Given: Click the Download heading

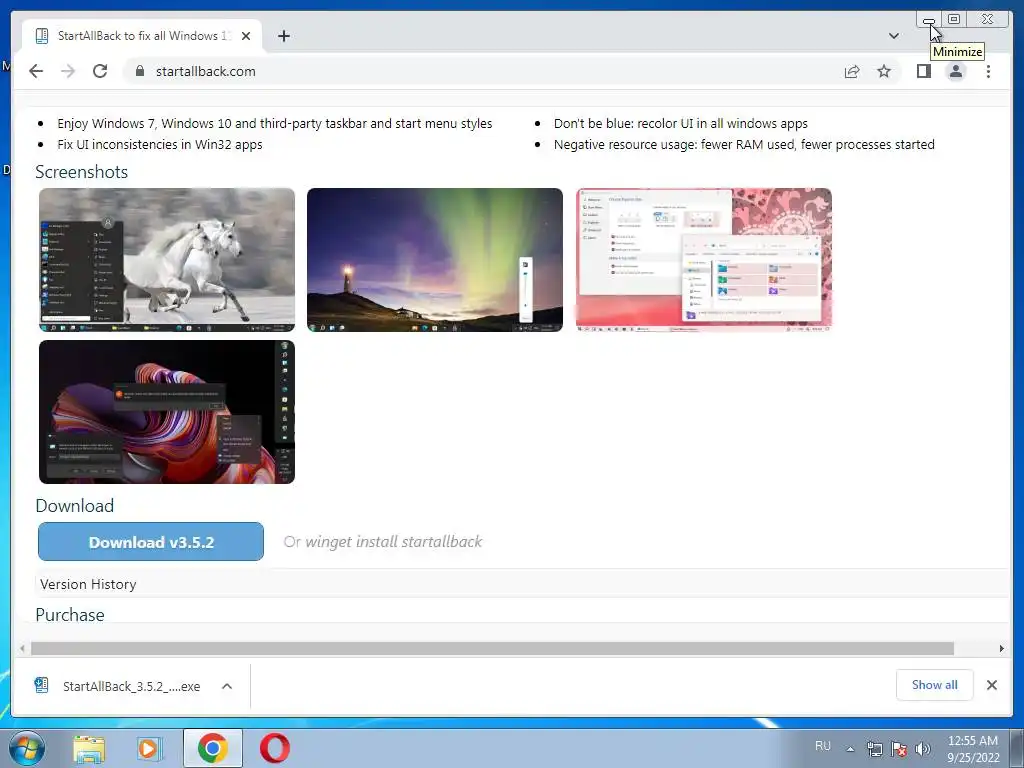Looking at the screenshot, I should pyautogui.click(x=74, y=506).
